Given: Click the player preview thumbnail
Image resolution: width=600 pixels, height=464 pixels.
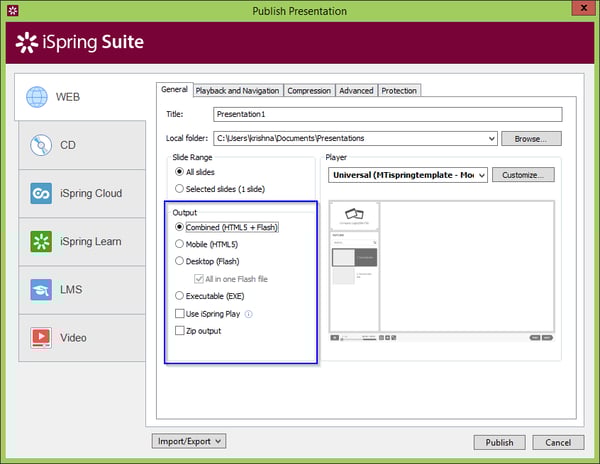Looking at the screenshot, I should point(442,270).
